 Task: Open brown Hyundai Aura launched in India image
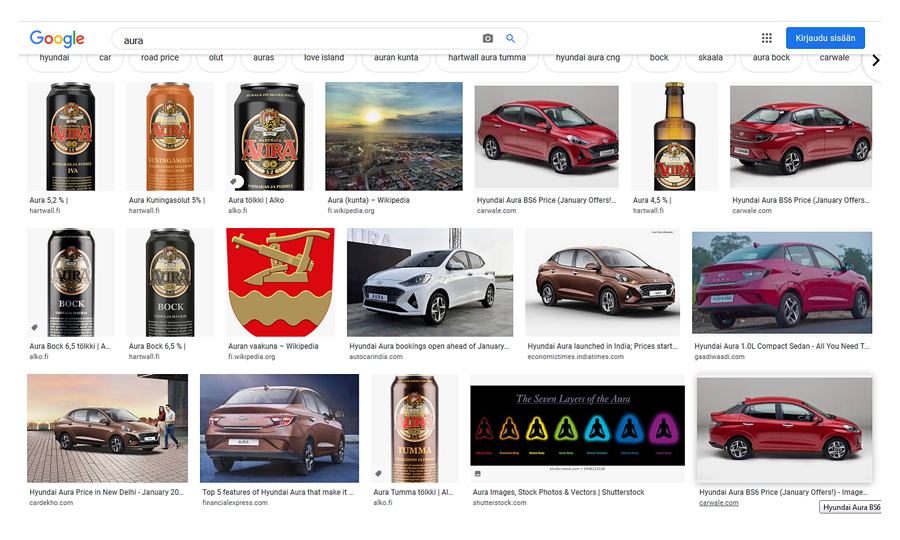tap(603, 282)
